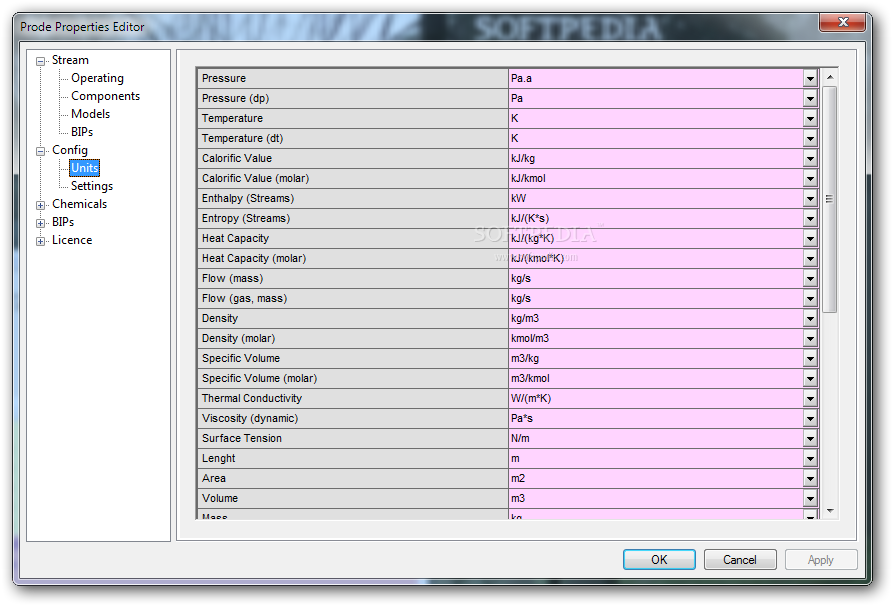This screenshot has width=893, height=606.
Task: Open Specific Volume (molar) unit dropdown
Action: click(810, 378)
